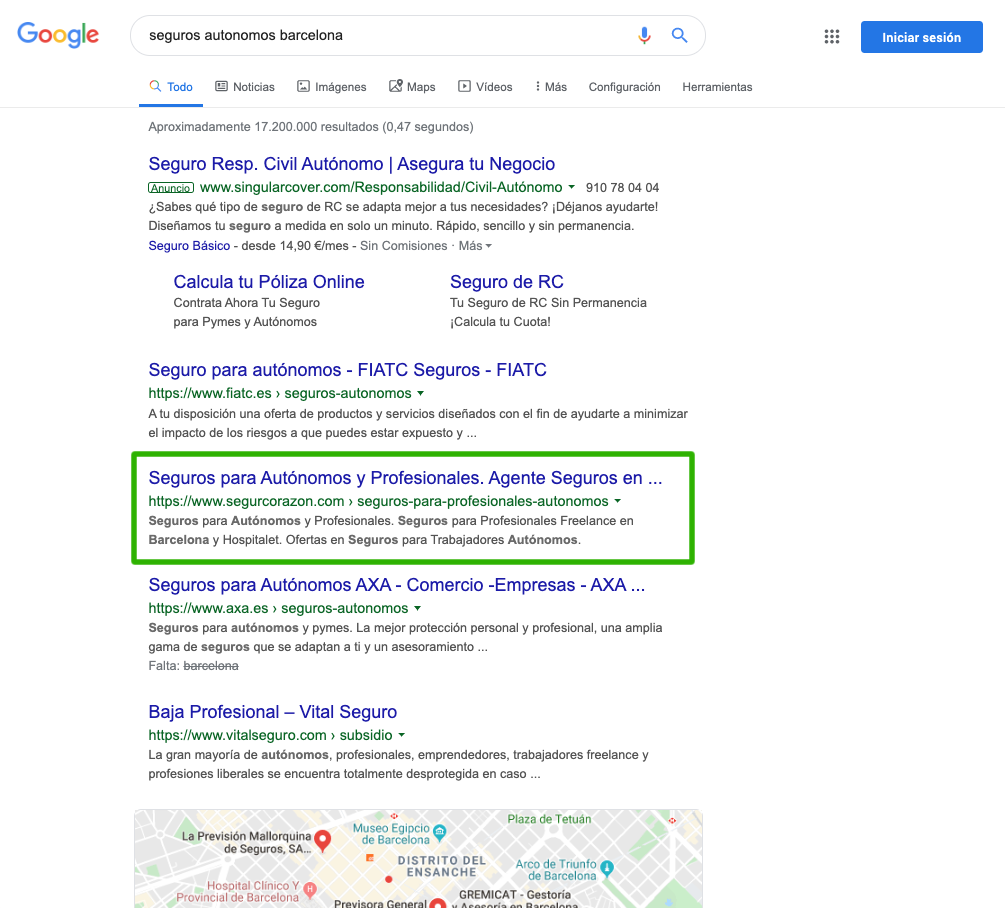This screenshot has height=908, width=1005.
Task: Start voice search with microphone icon
Action: coord(644,35)
